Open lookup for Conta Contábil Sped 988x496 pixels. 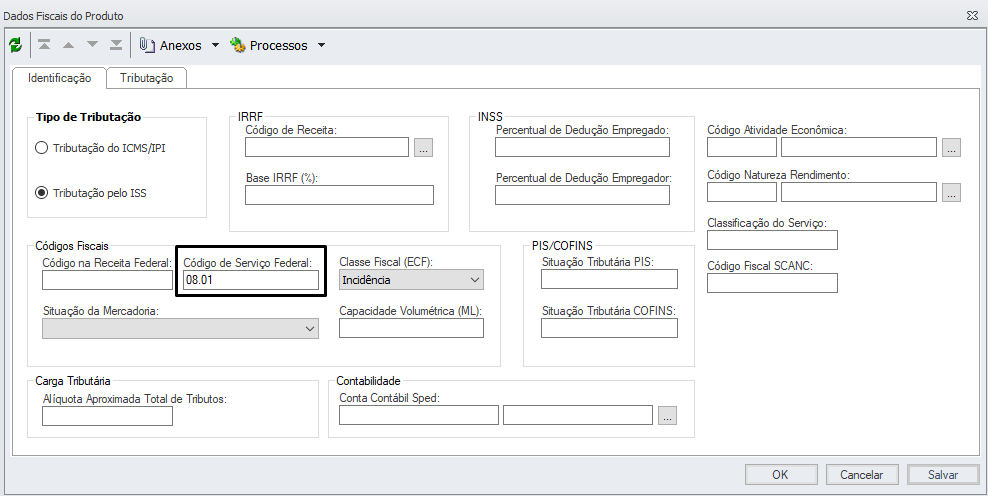click(667, 415)
